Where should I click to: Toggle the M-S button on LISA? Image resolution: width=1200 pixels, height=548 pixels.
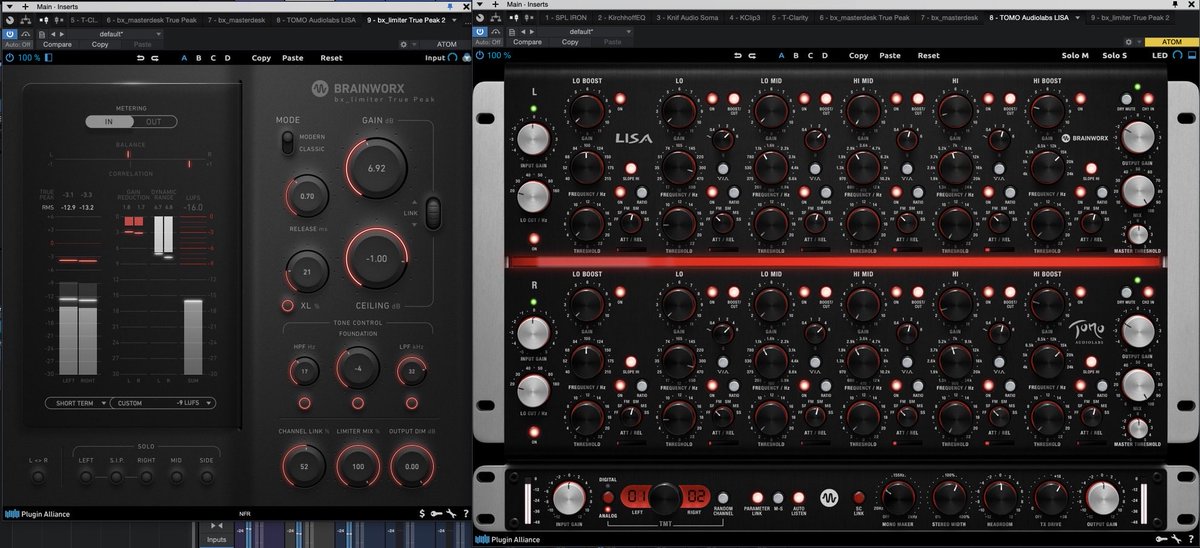(x=776, y=497)
